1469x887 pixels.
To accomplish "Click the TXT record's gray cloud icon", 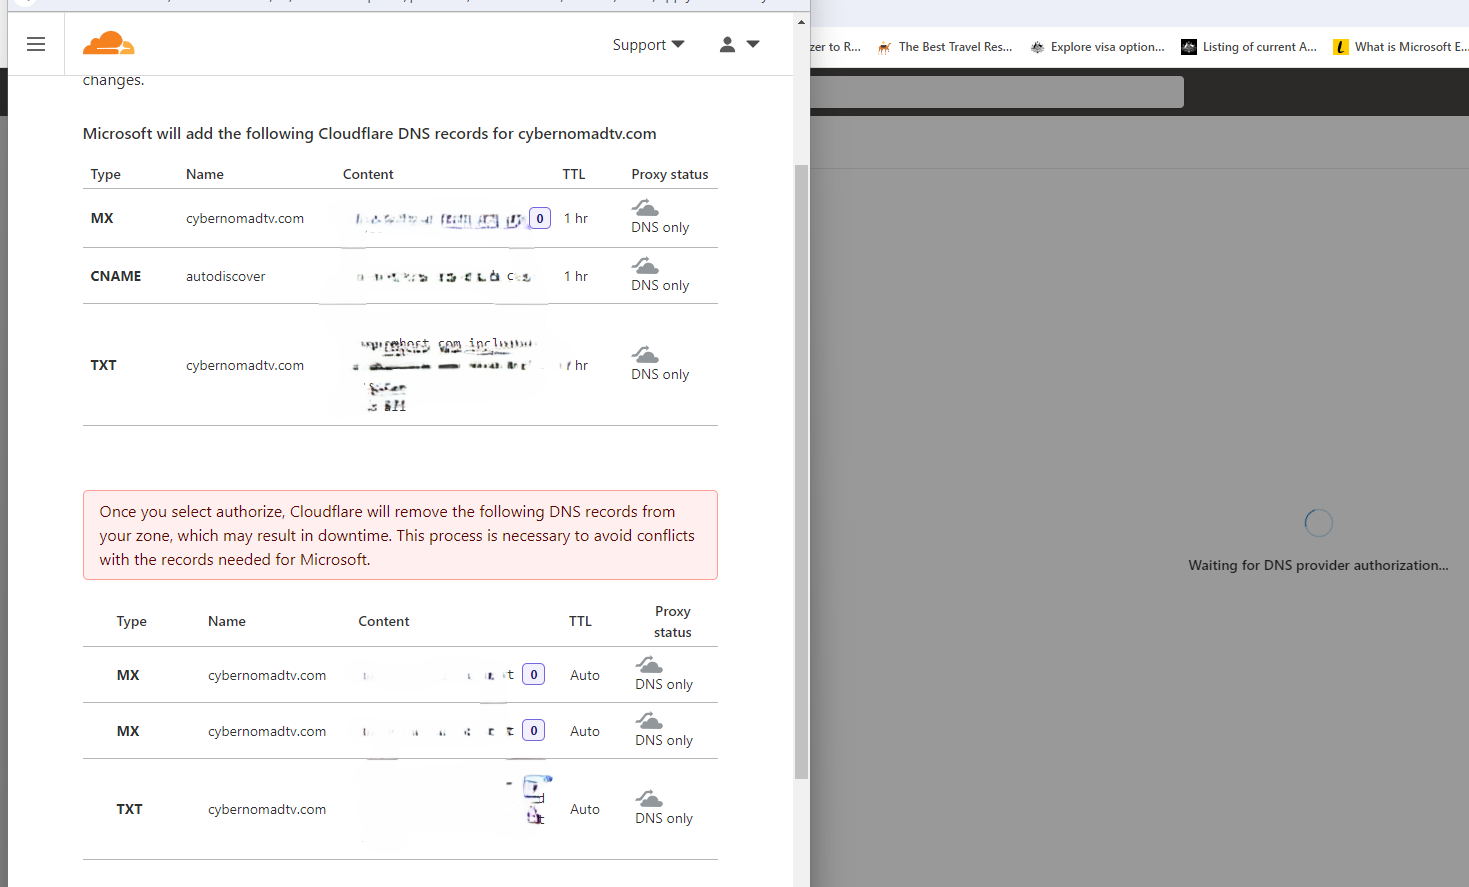I will click(644, 354).
